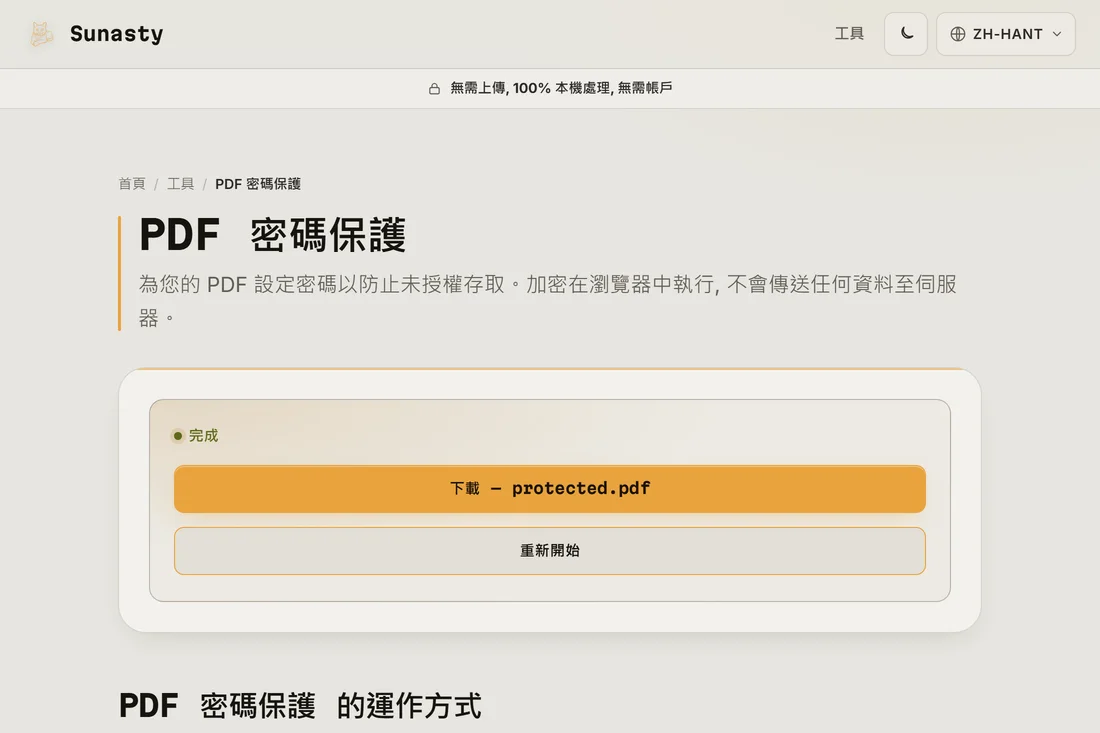Click the PDF 密碼保護 breadcrumb item
Viewport: 1100px width, 733px height.
[x=257, y=184]
